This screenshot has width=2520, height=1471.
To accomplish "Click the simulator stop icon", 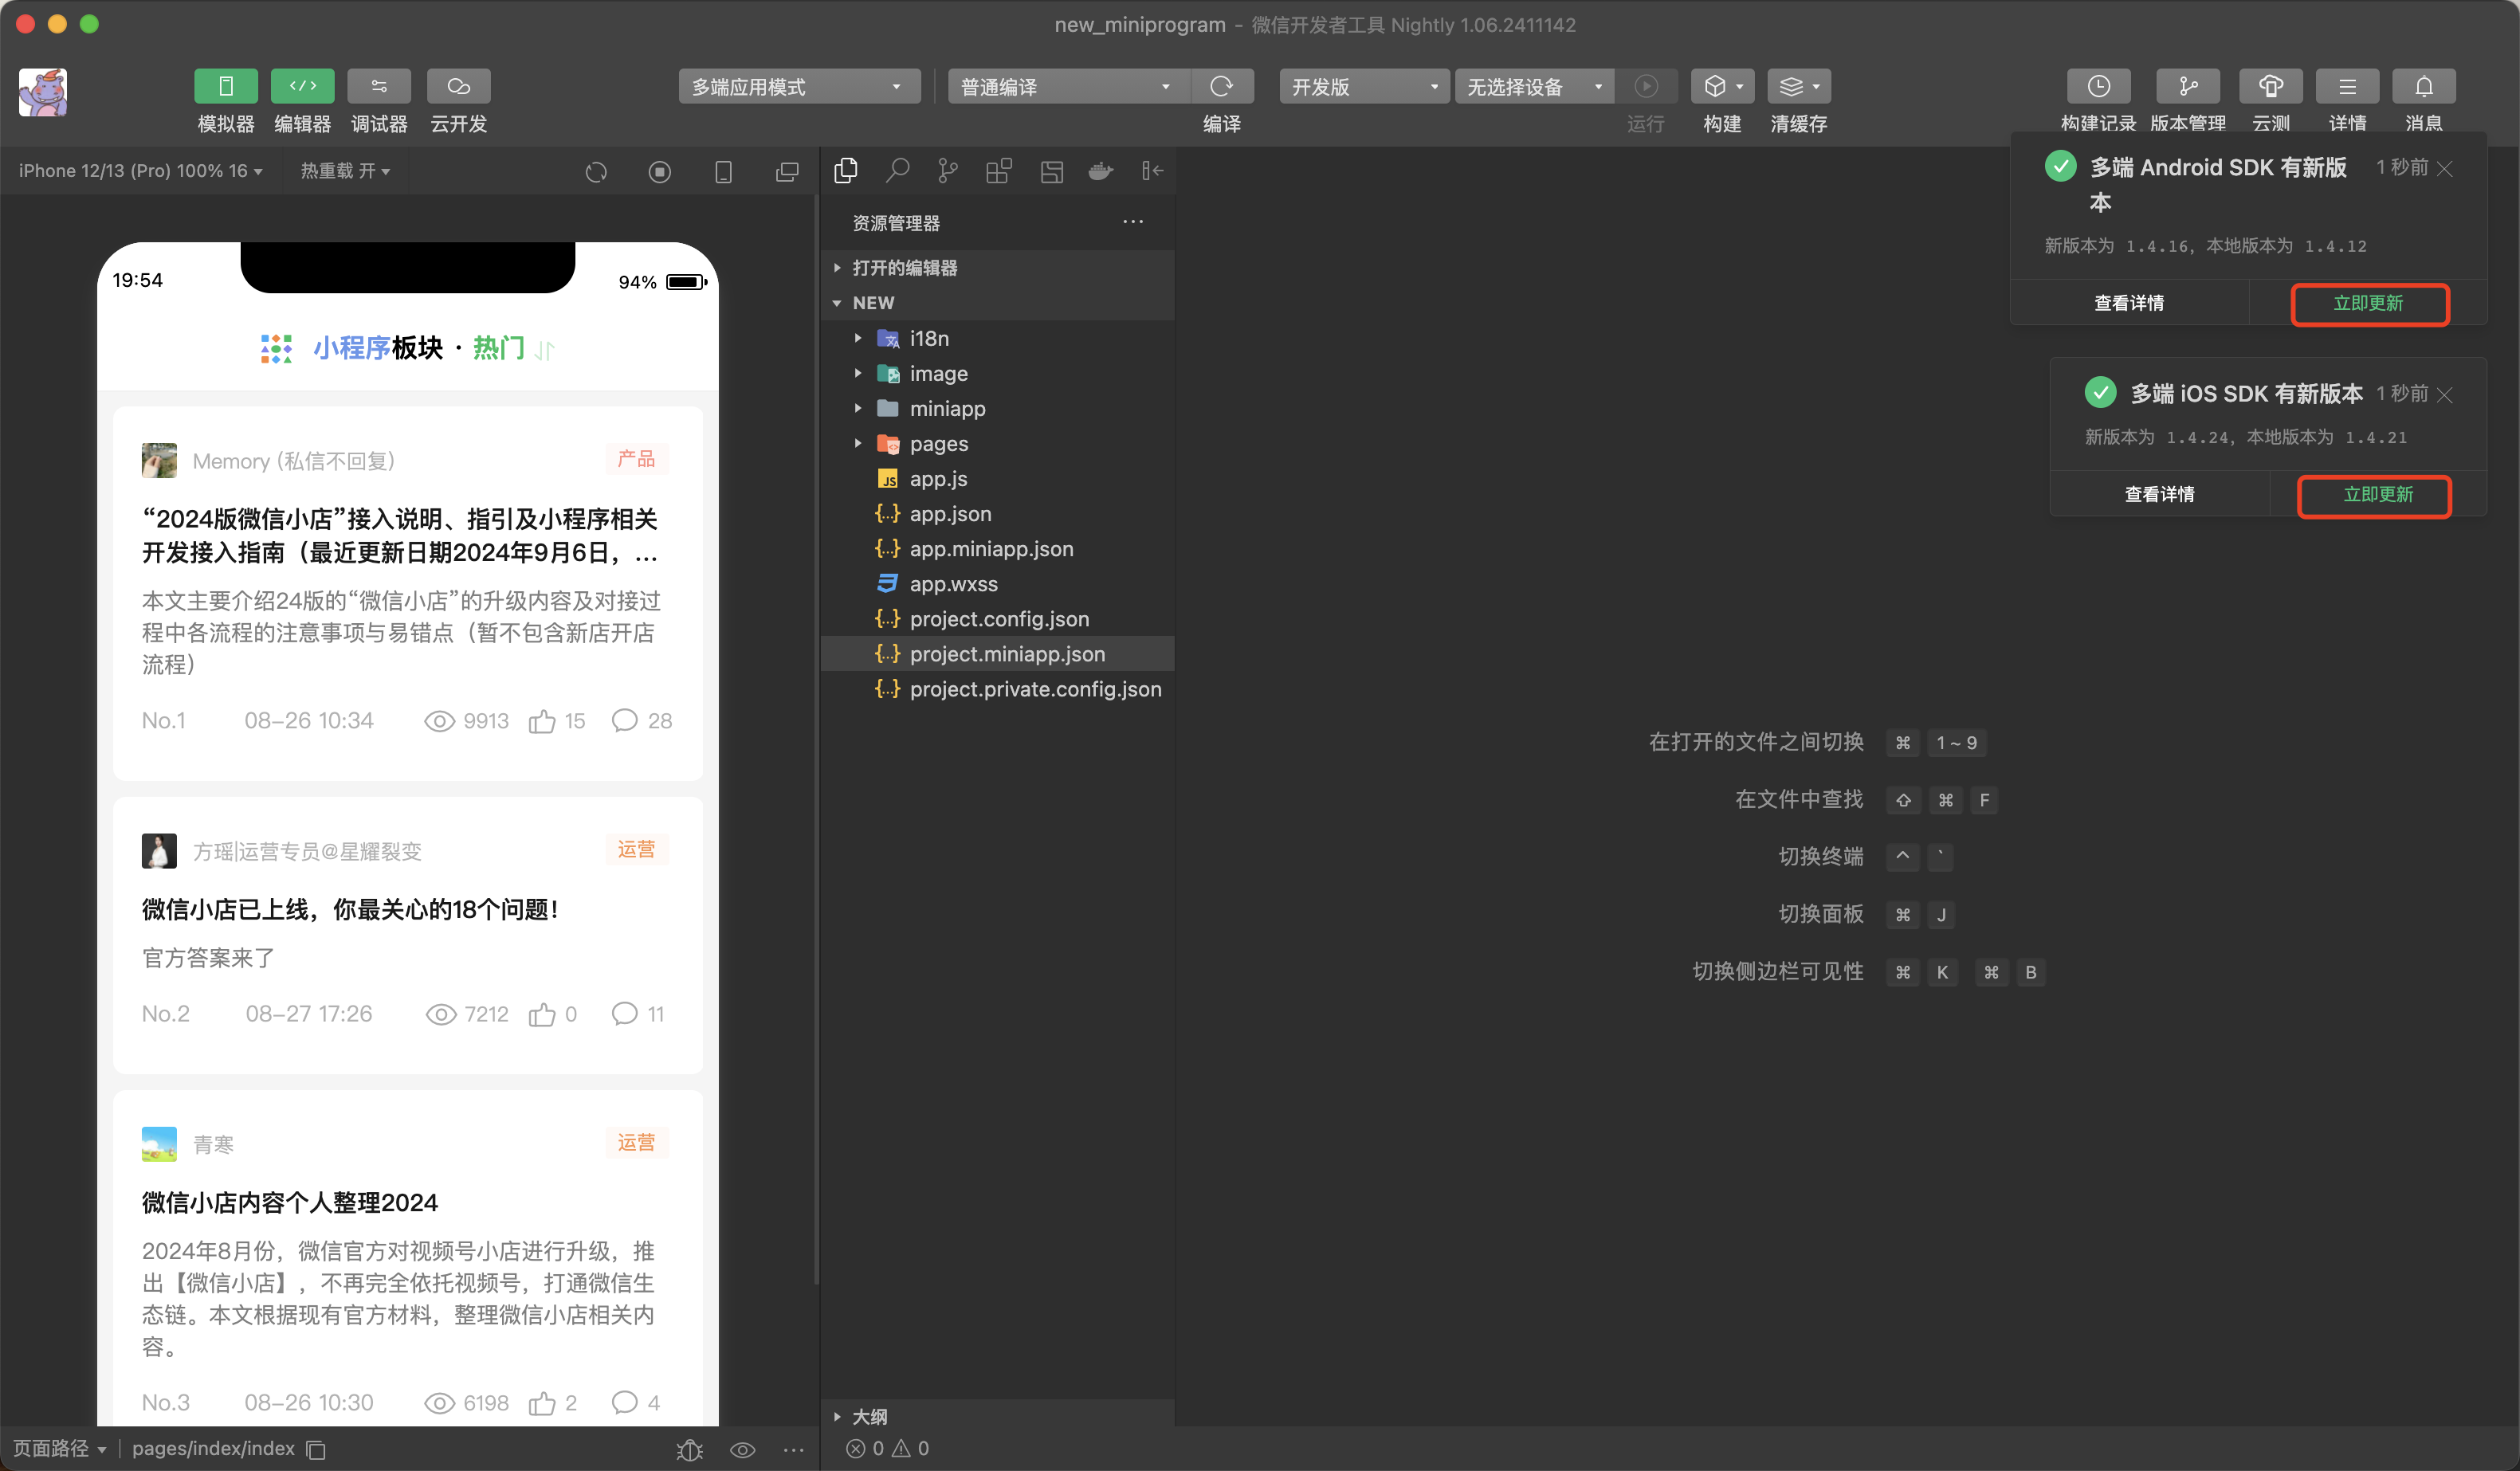I will click(x=660, y=172).
